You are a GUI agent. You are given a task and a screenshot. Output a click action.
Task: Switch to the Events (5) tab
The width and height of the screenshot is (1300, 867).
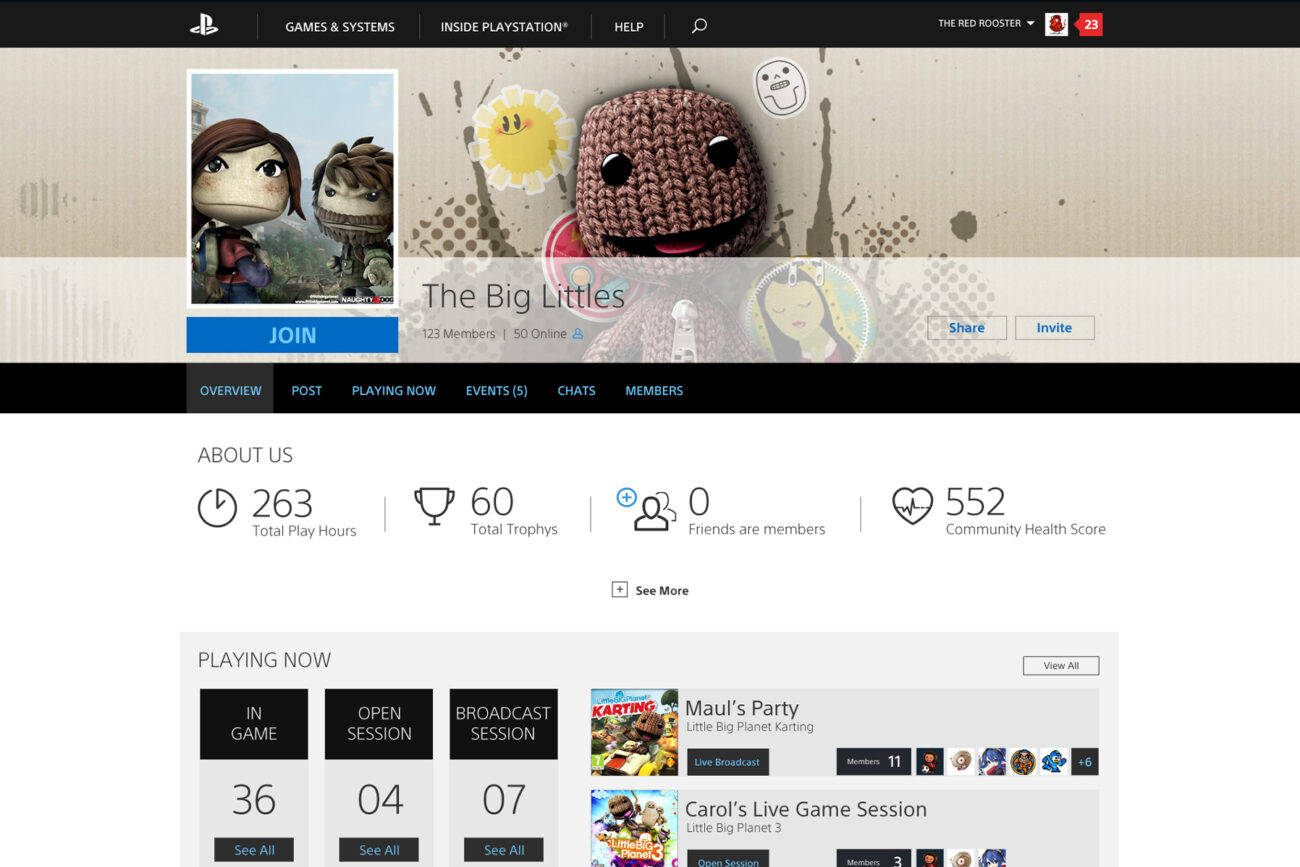click(496, 391)
